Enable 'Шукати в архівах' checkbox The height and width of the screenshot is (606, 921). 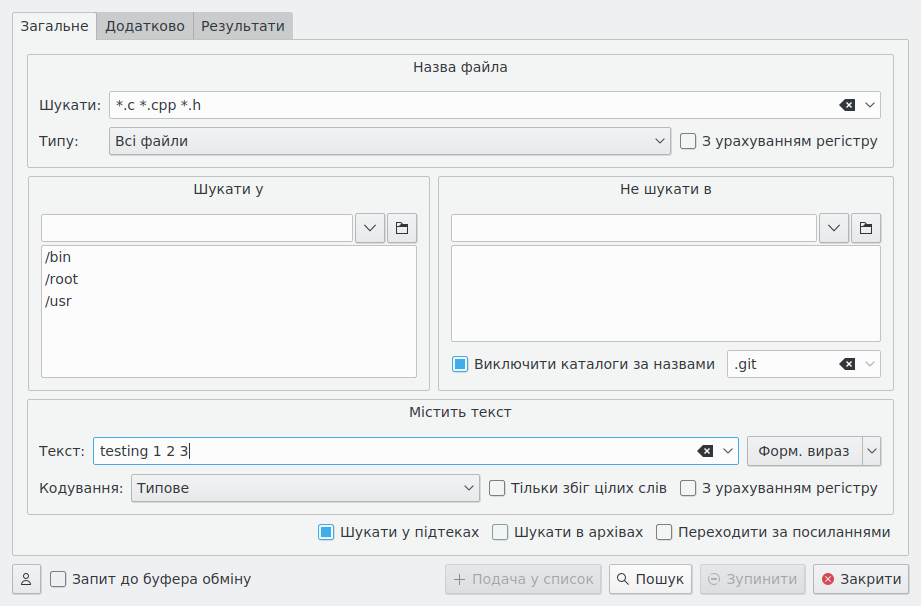(x=501, y=532)
